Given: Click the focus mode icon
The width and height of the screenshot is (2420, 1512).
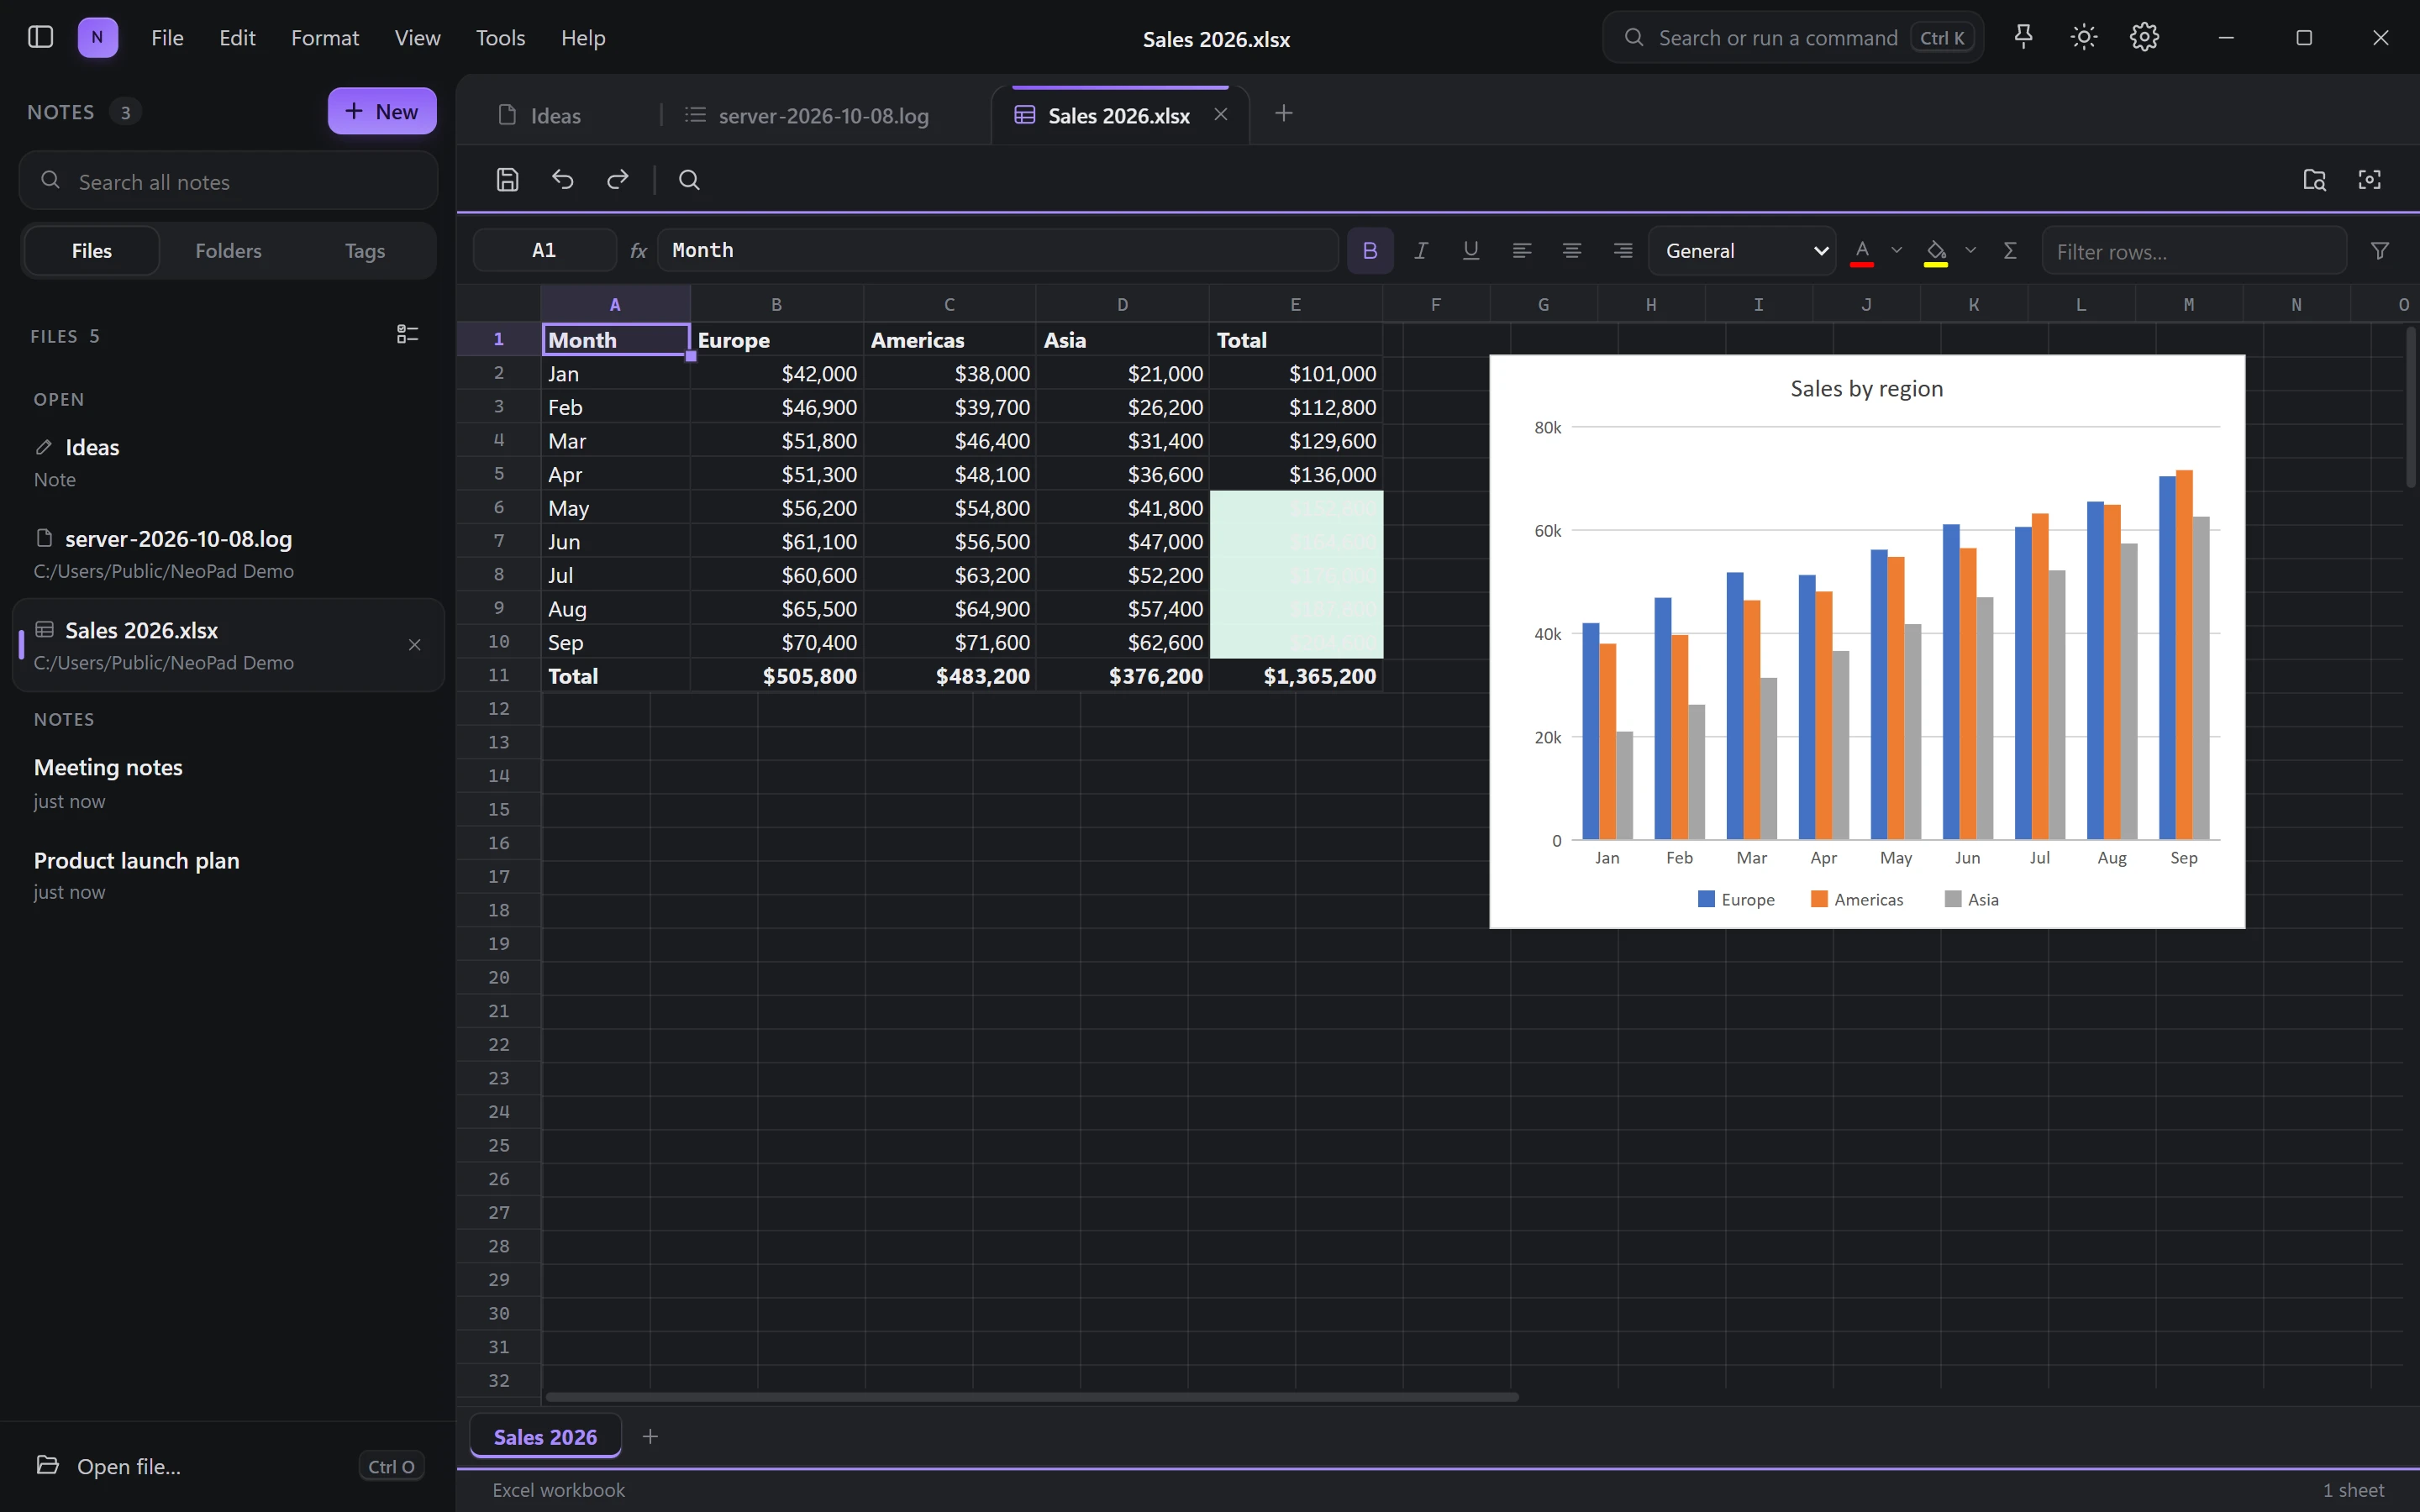Looking at the screenshot, I should click(x=2369, y=179).
